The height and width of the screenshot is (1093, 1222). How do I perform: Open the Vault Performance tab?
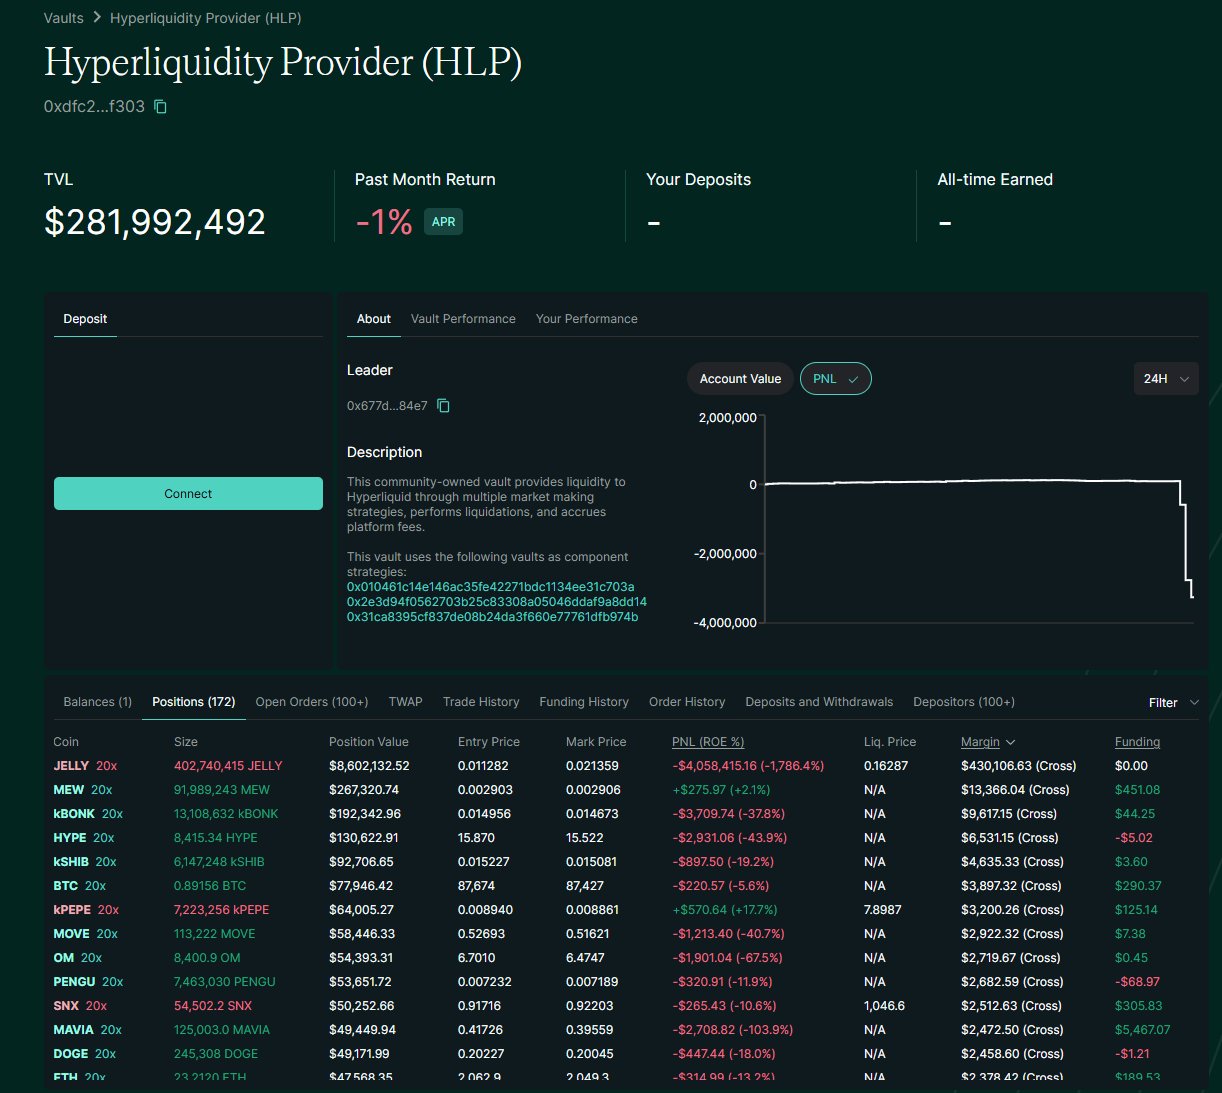pos(463,319)
